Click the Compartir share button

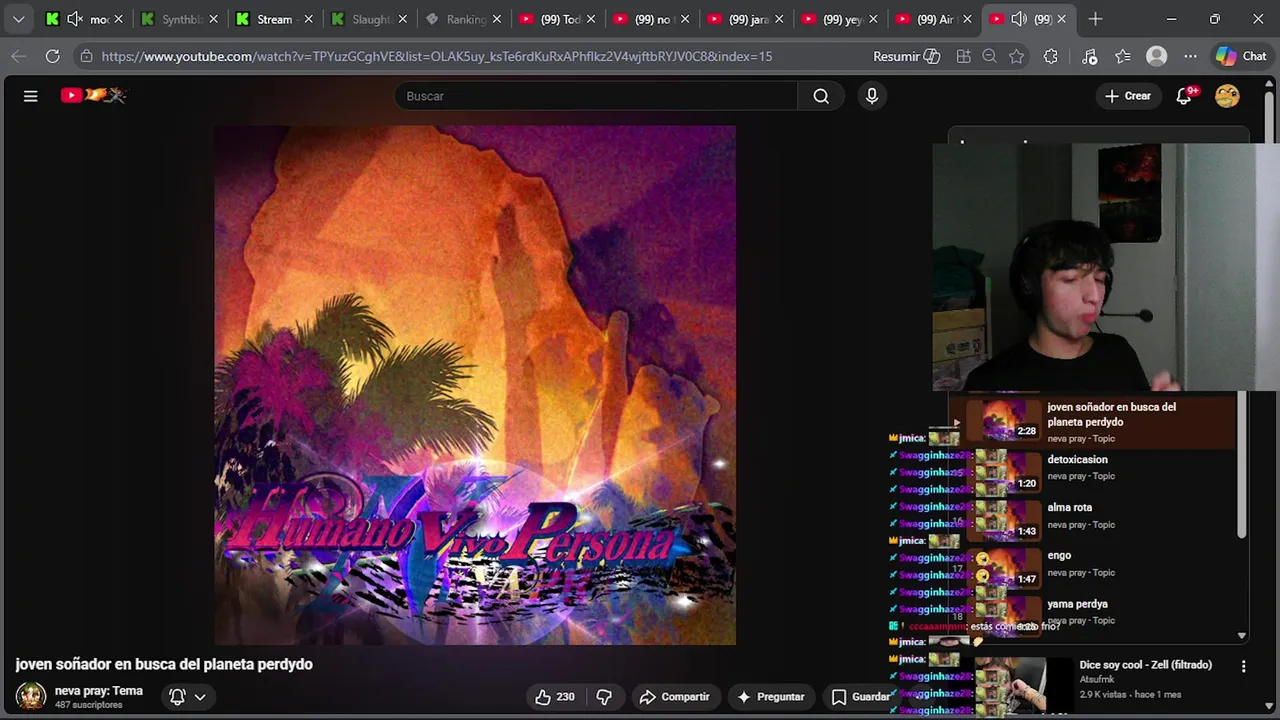[x=674, y=697]
